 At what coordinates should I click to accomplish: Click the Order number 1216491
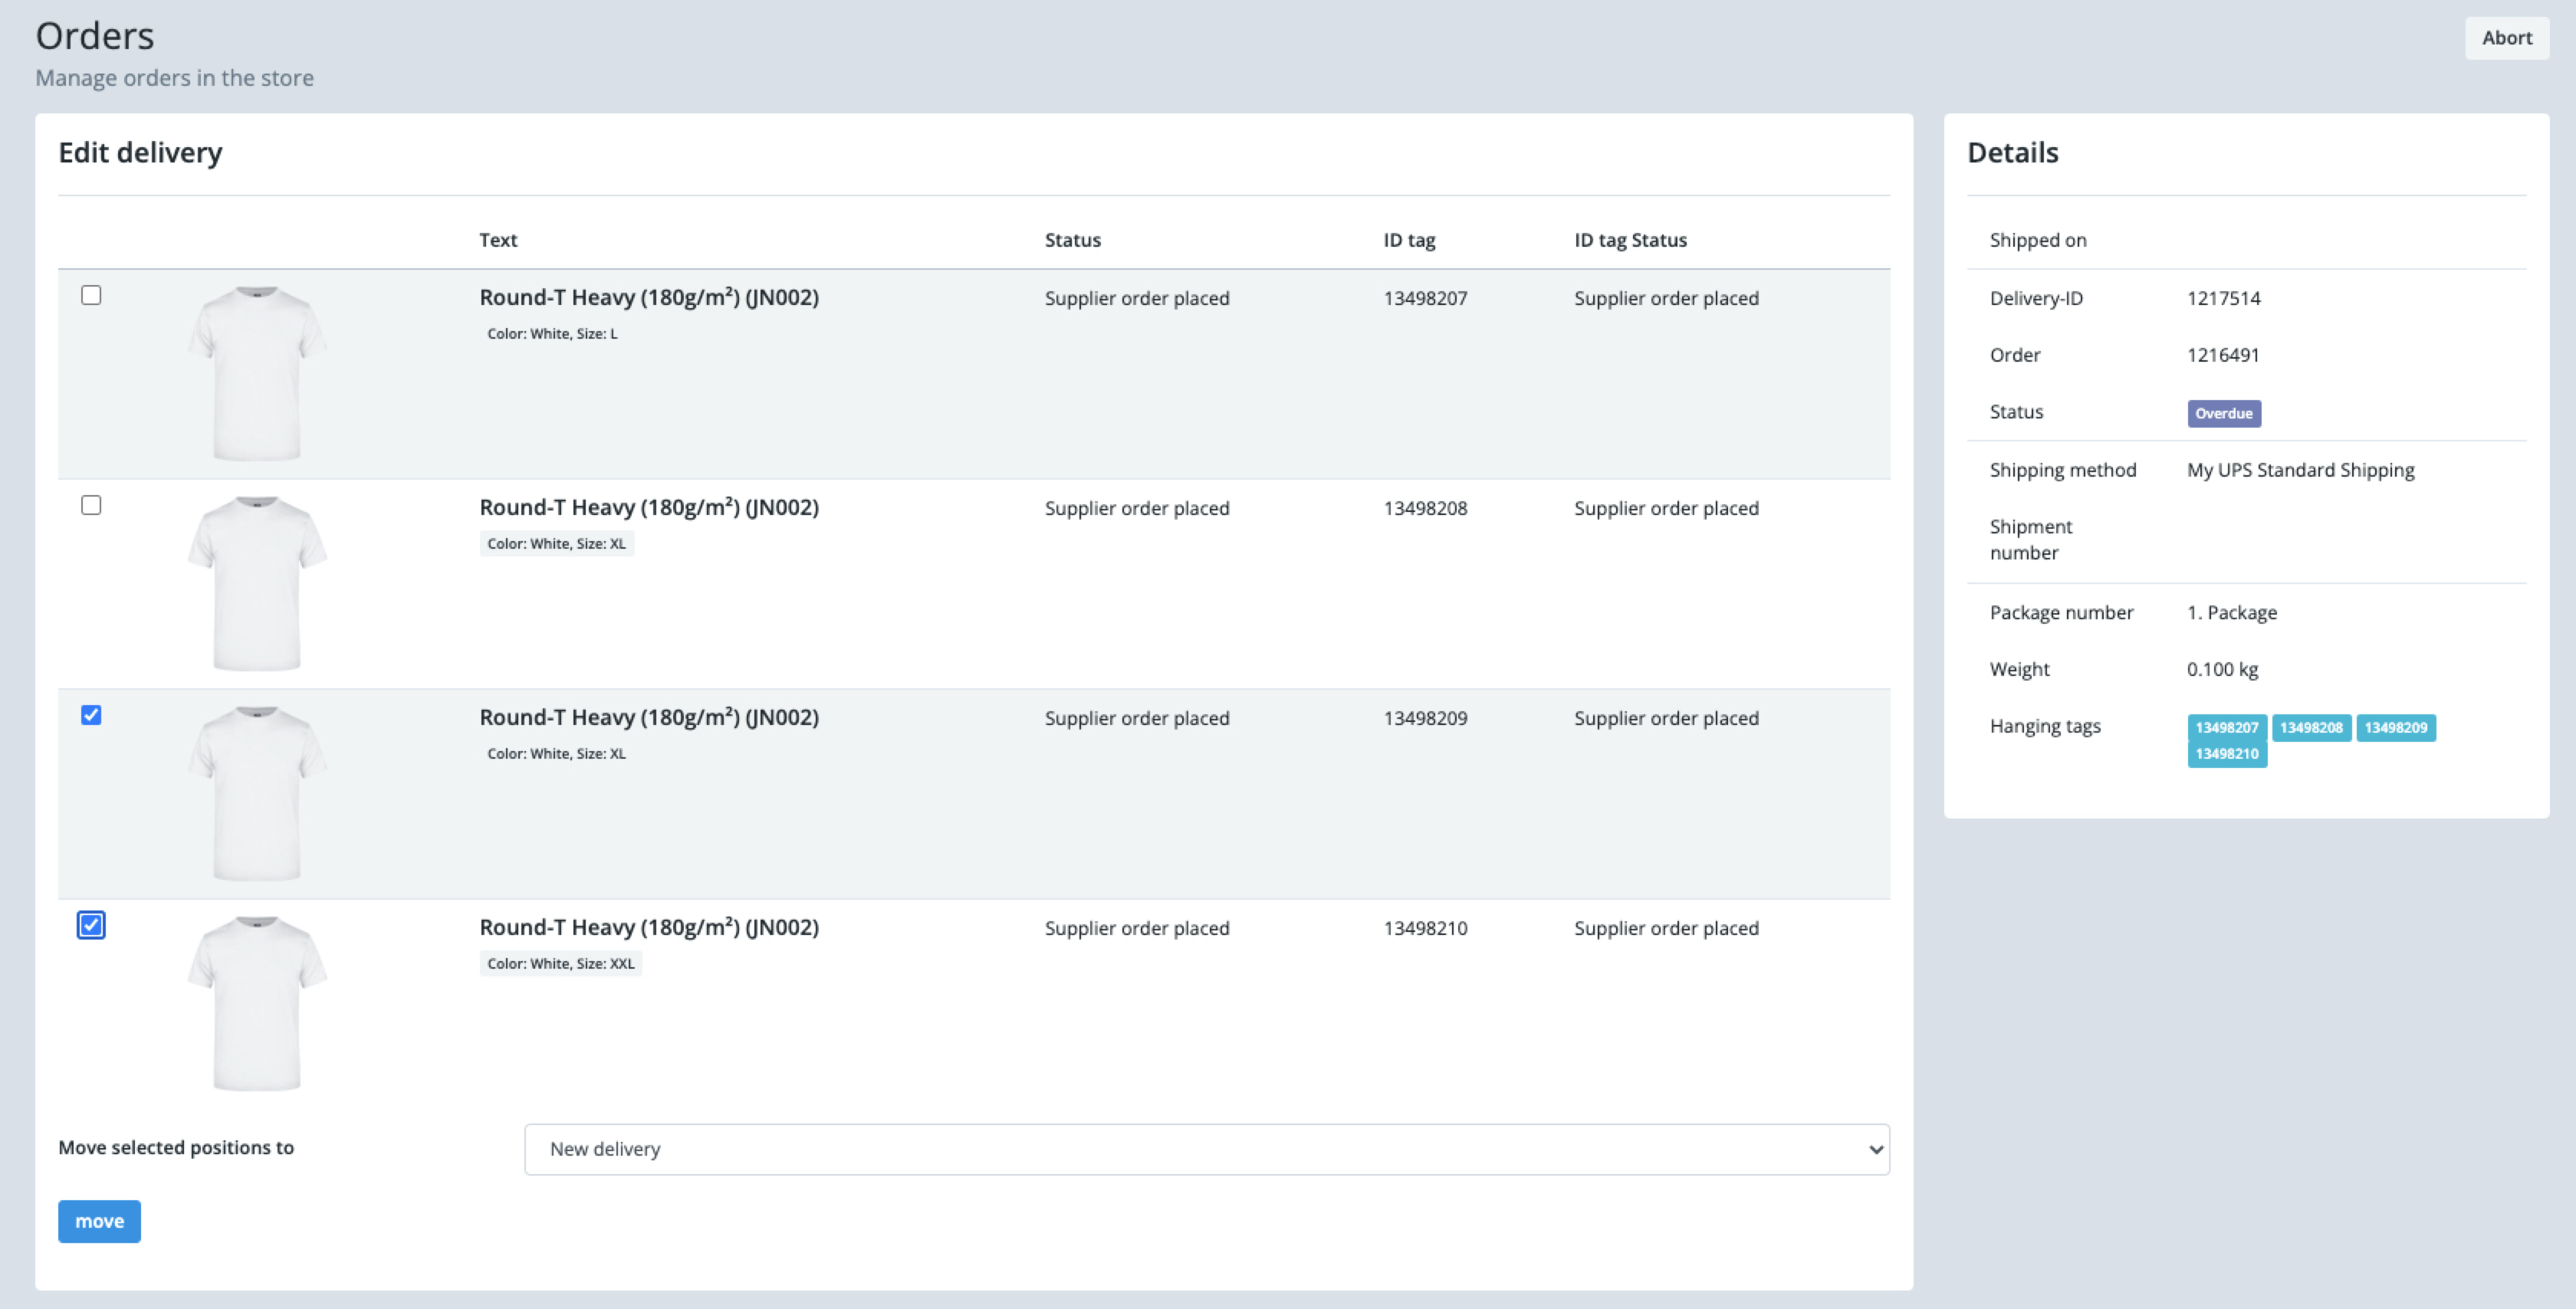pos(2223,355)
